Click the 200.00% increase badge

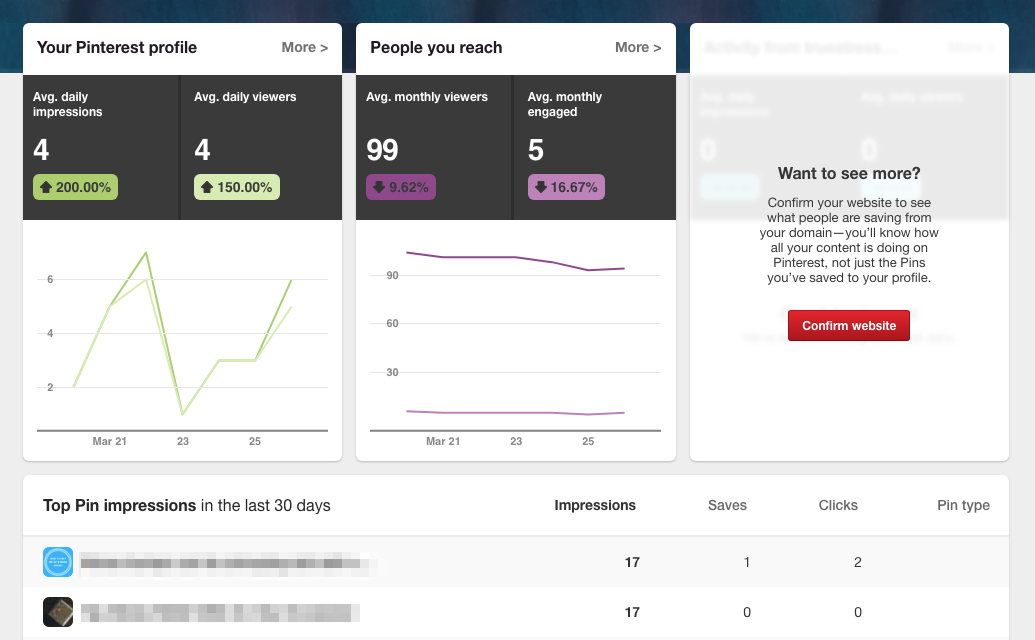coord(76,187)
